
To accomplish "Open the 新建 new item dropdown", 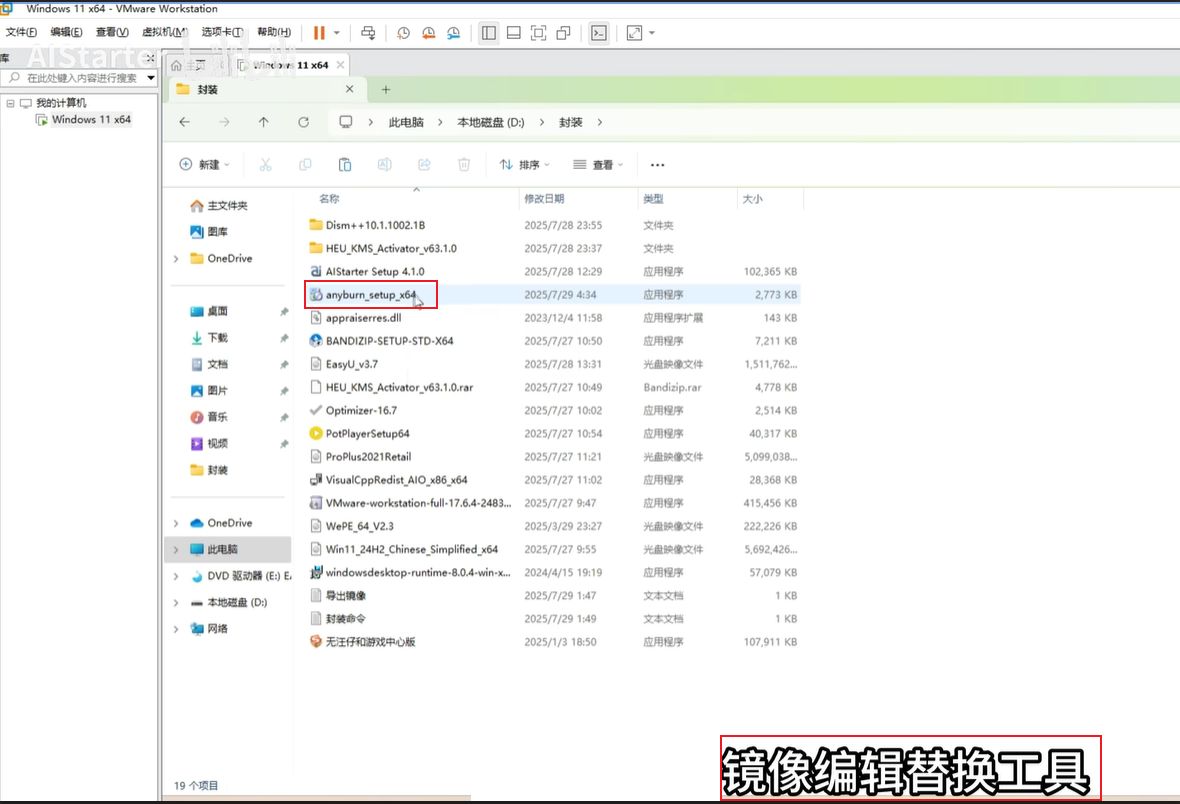I will pyautogui.click(x=204, y=165).
